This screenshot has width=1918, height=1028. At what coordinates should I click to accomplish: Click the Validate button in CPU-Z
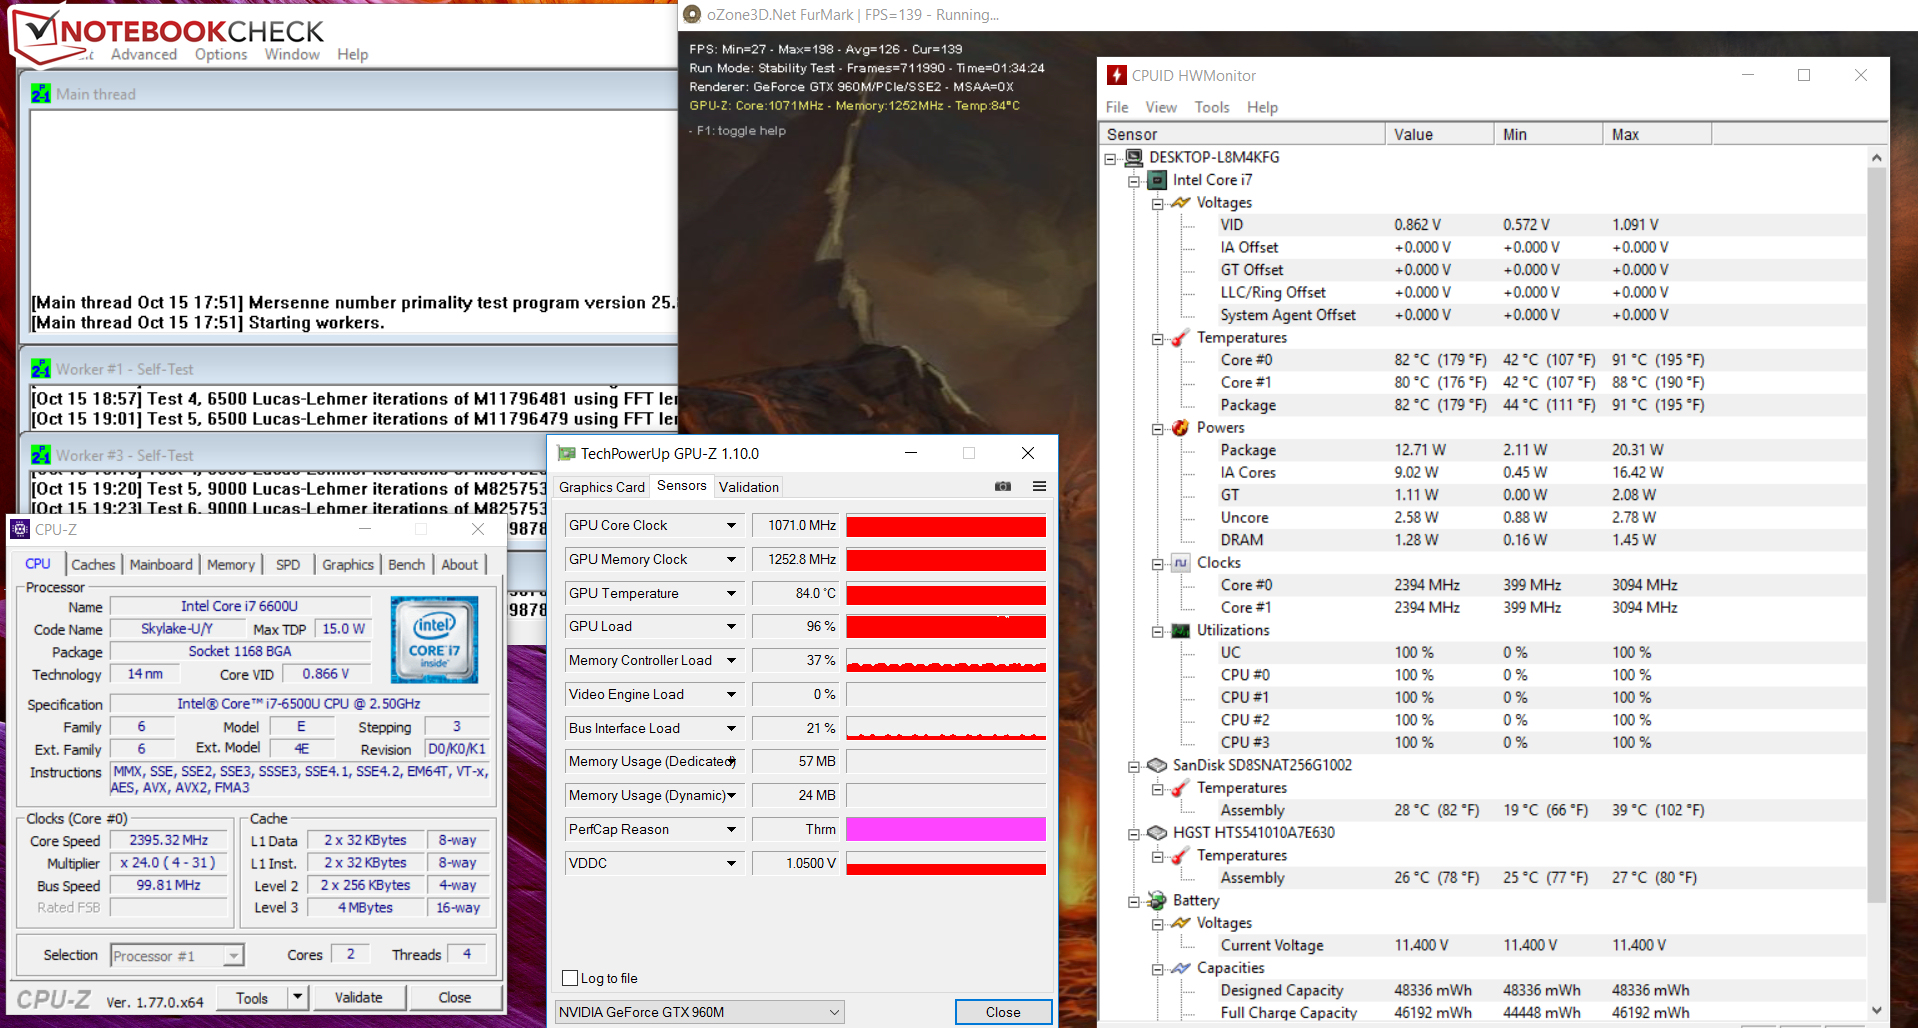click(358, 997)
